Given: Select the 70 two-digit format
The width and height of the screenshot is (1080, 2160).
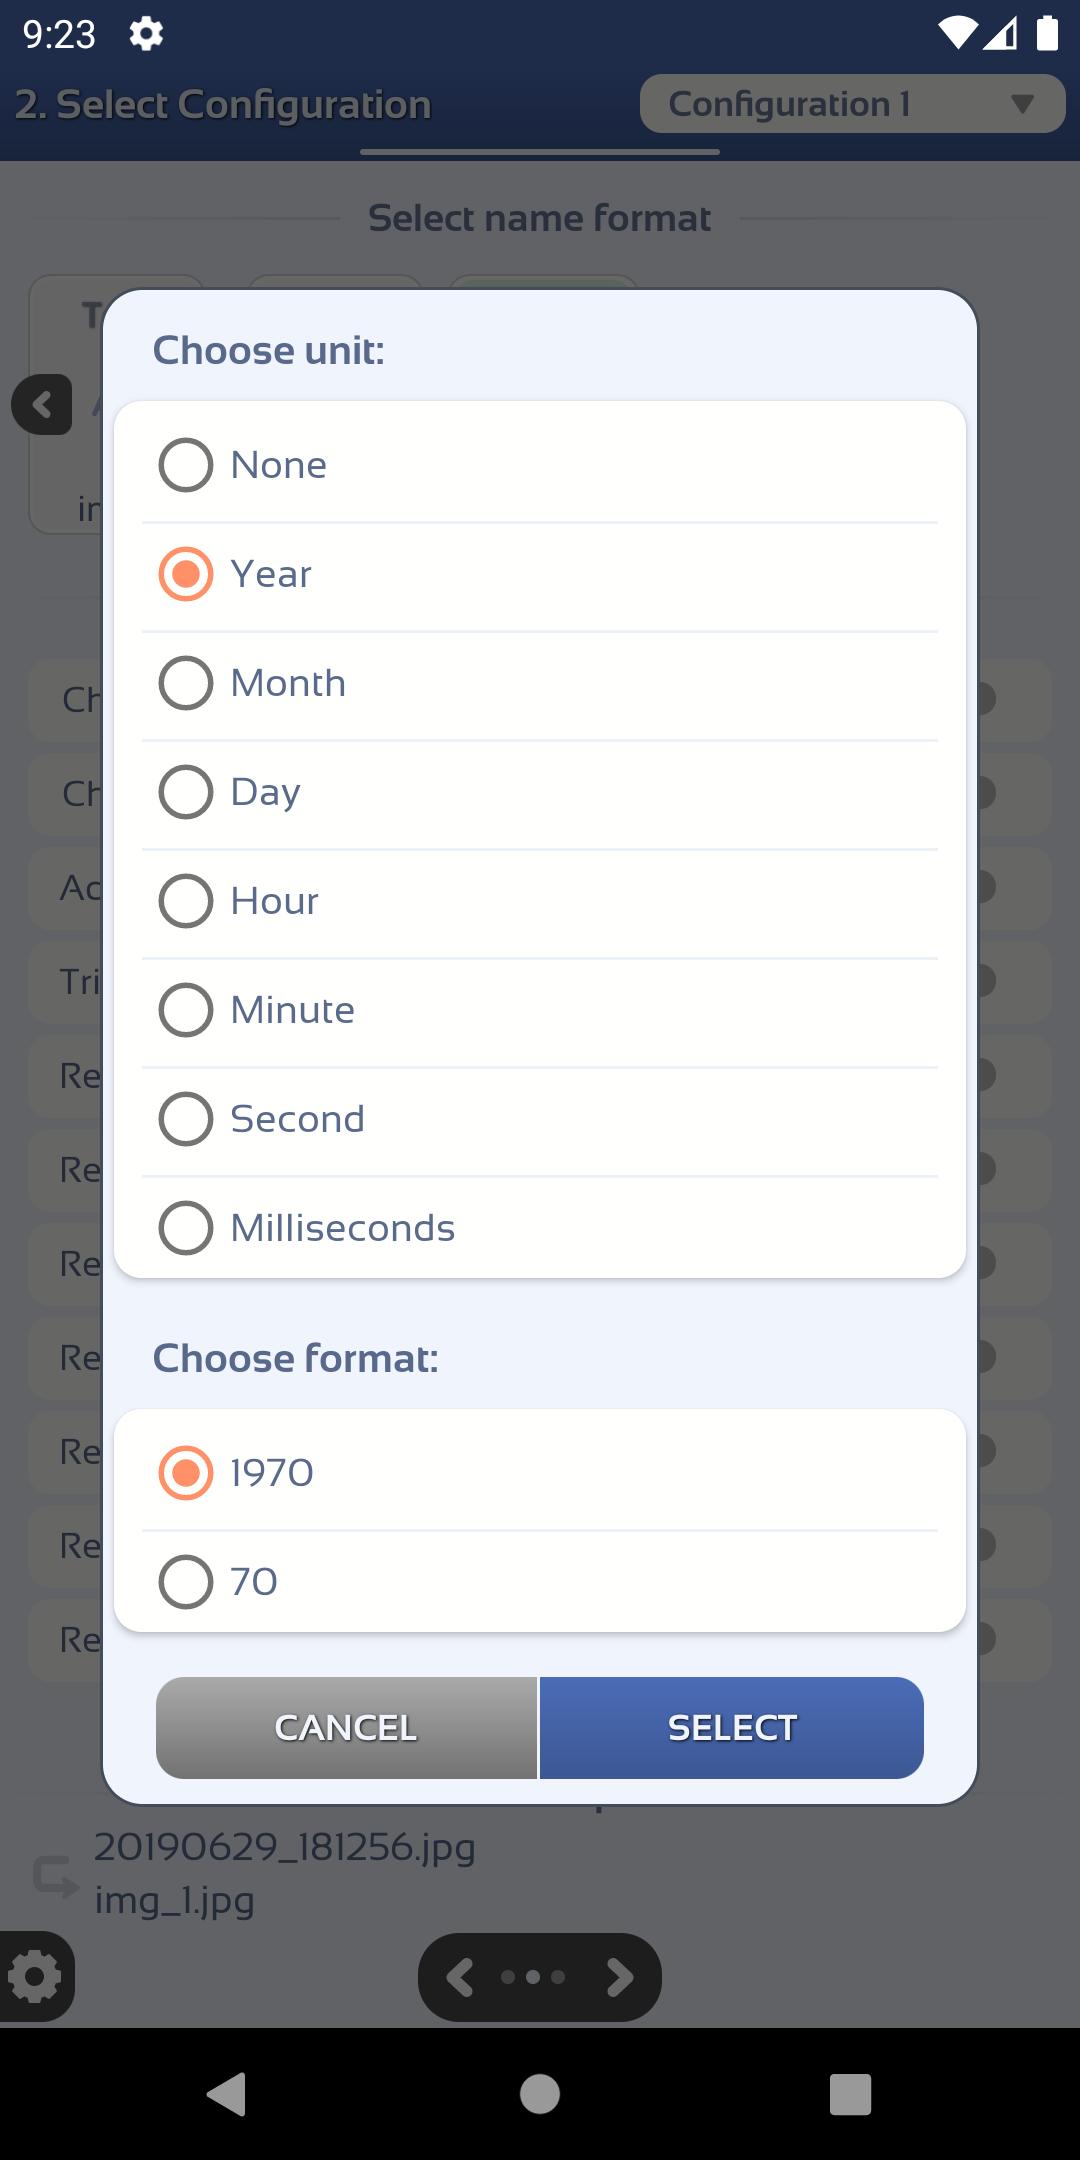Looking at the screenshot, I should 540,1582.
